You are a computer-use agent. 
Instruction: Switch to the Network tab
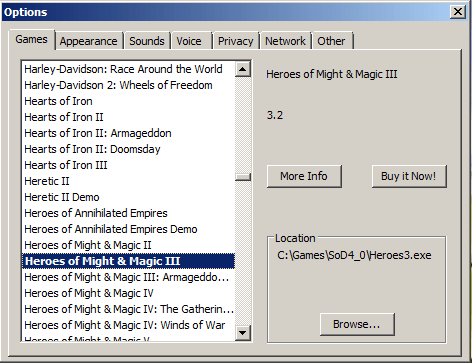pos(285,41)
